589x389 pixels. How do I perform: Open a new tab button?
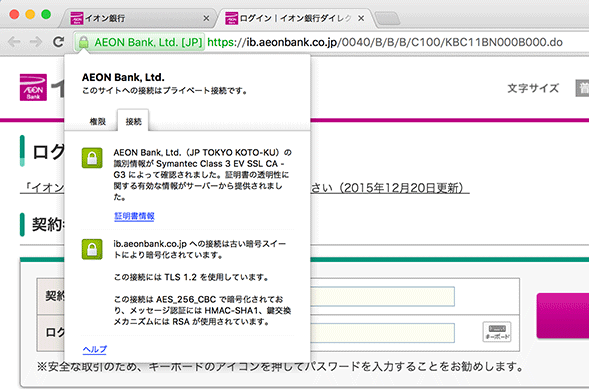coord(388,18)
